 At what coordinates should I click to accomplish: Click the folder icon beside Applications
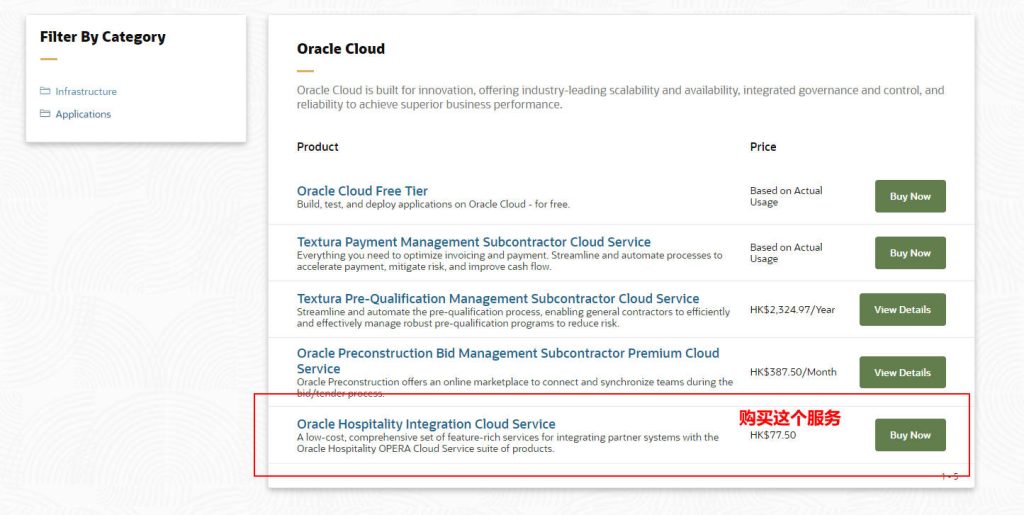45,113
